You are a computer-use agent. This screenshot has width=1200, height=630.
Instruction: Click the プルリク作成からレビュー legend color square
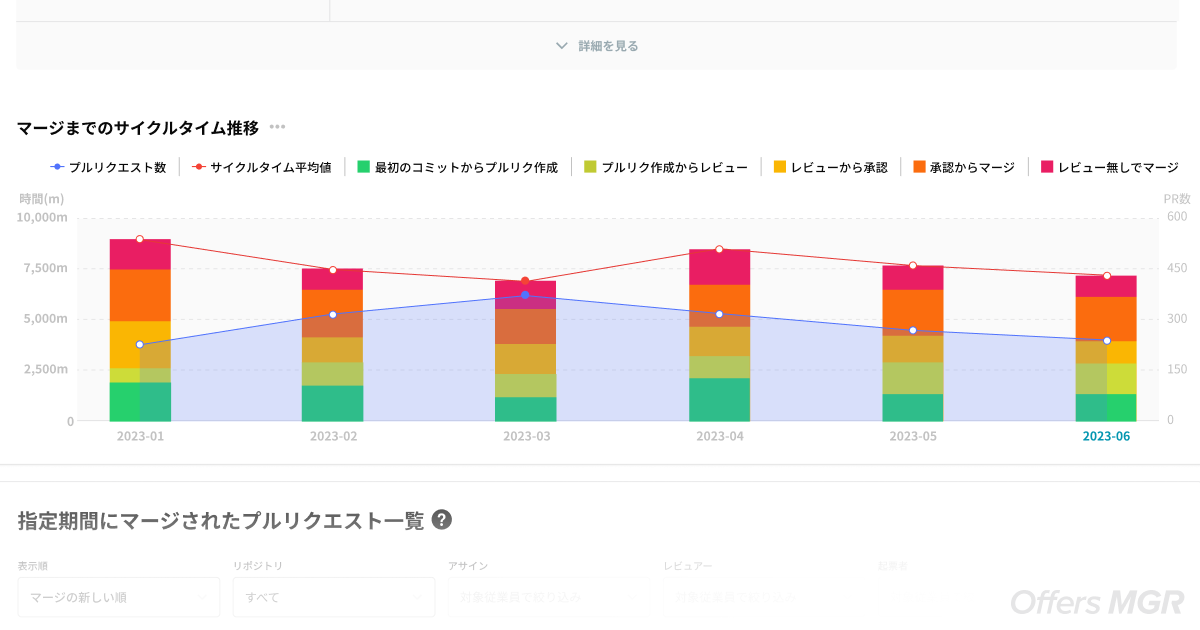pyautogui.click(x=590, y=167)
